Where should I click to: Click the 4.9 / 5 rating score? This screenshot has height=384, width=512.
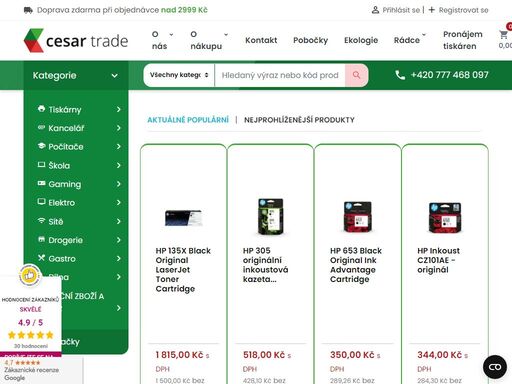30,322
